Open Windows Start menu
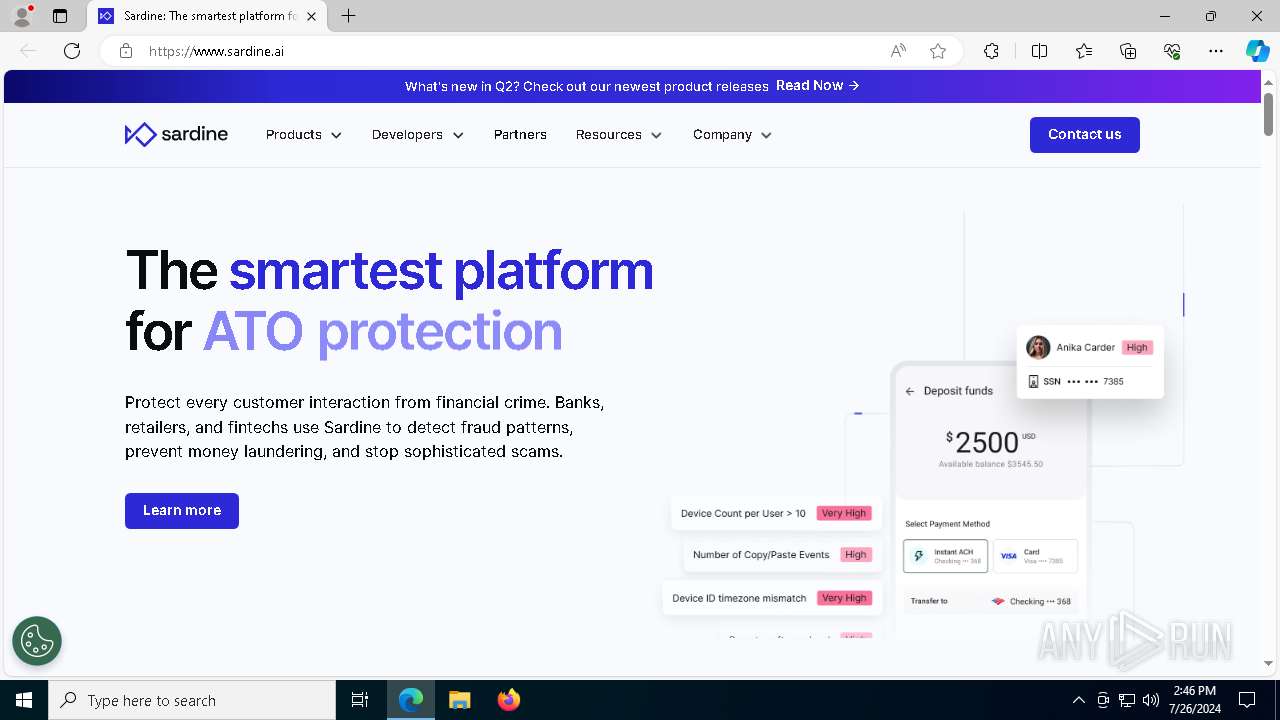Viewport: 1280px width, 720px height. [x=24, y=700]
